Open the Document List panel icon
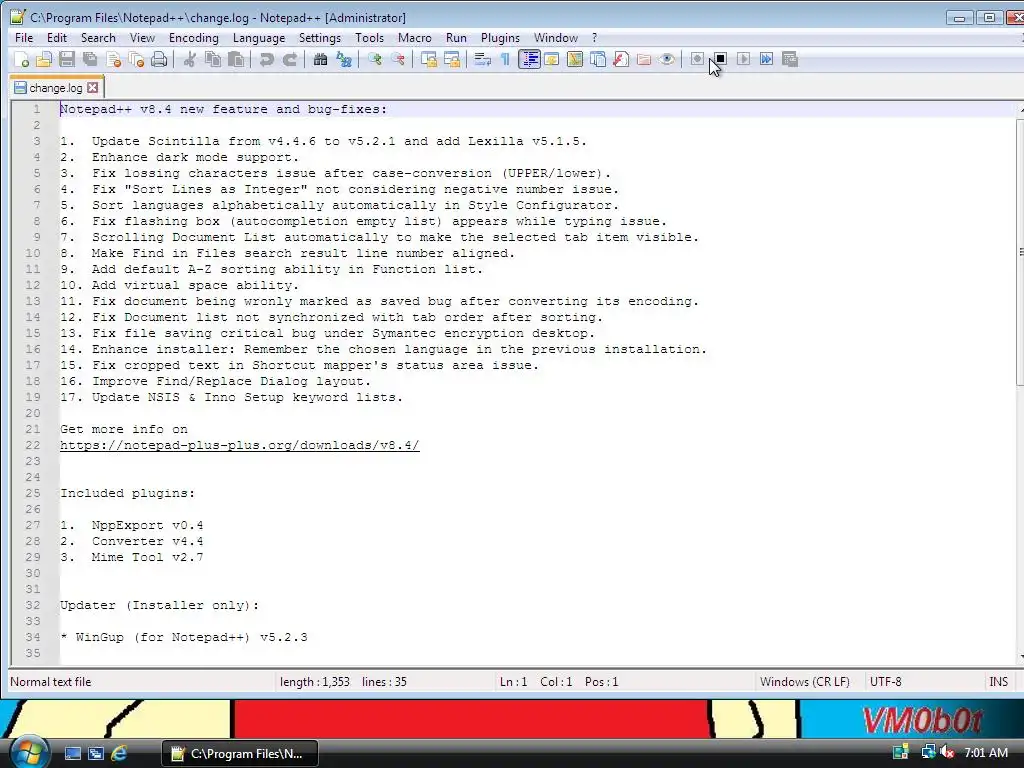Viewport: 1024px width, 768px height. click(598, 60)
